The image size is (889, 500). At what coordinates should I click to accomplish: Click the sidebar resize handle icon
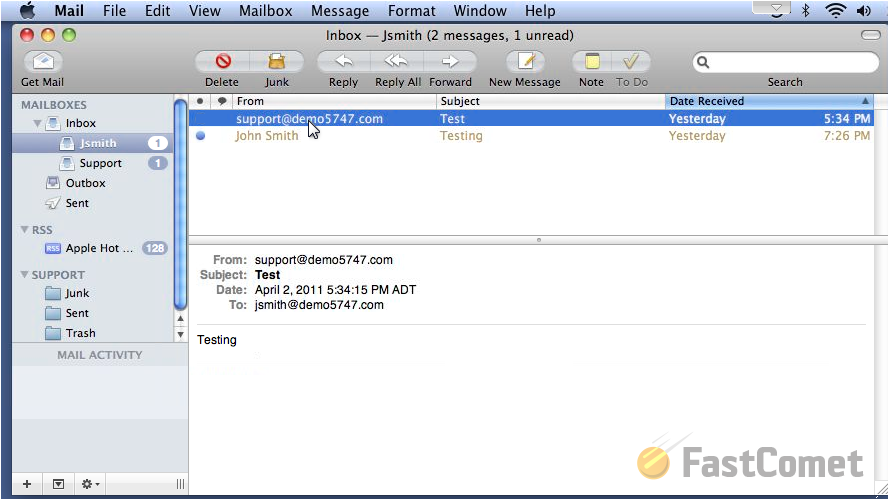pos(180,484)
